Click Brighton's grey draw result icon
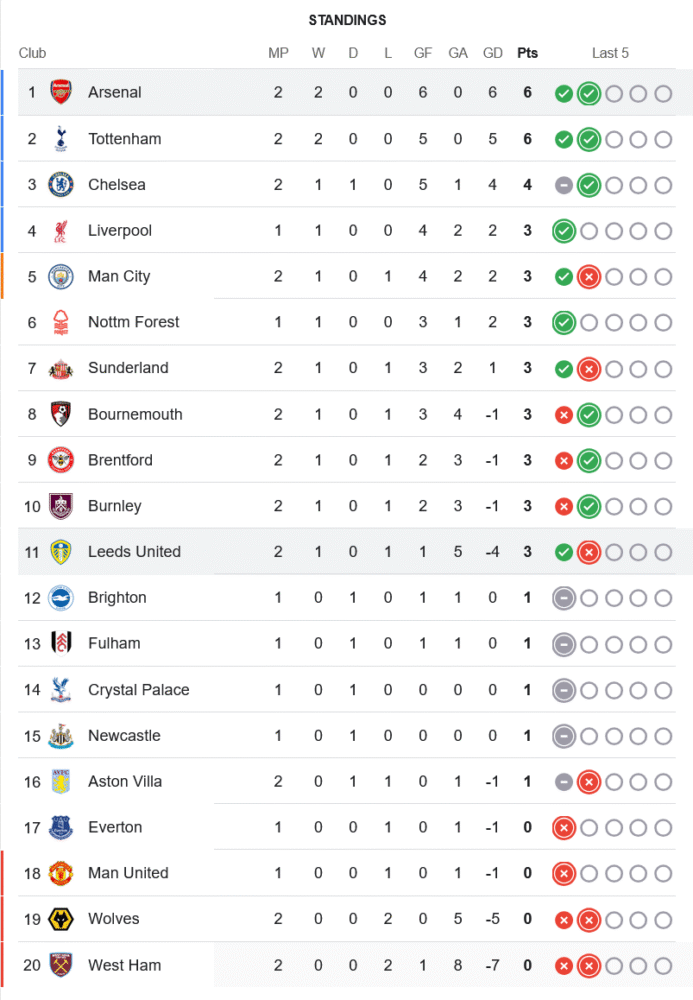Viewport: 693px width, 1000px height. 564,598
